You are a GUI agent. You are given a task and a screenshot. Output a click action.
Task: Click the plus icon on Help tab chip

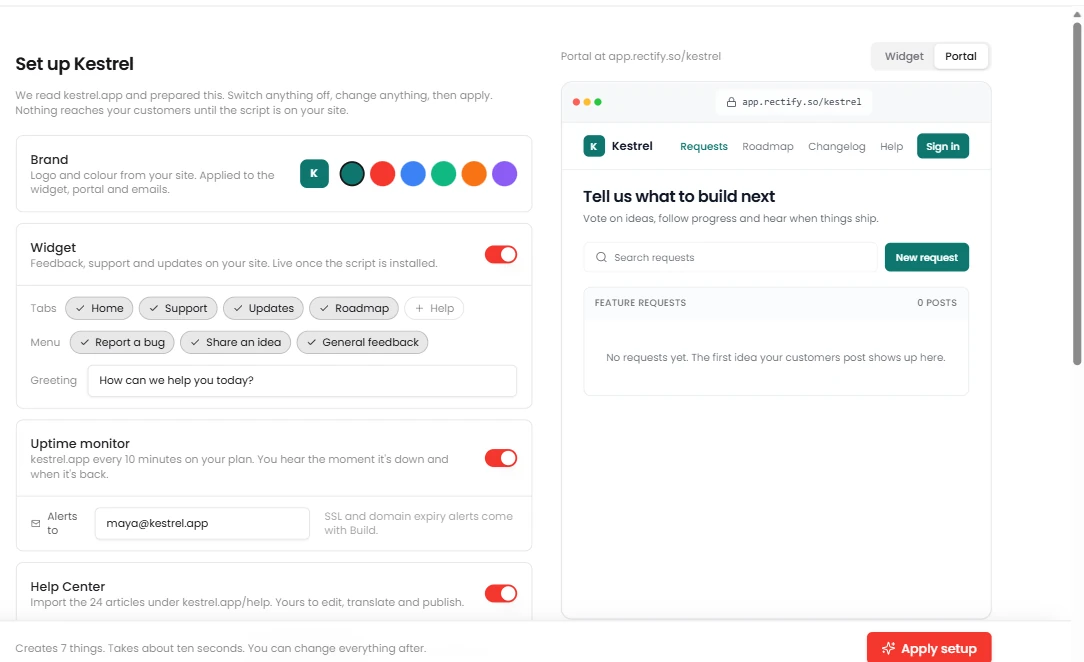click(x=419, y=308)
